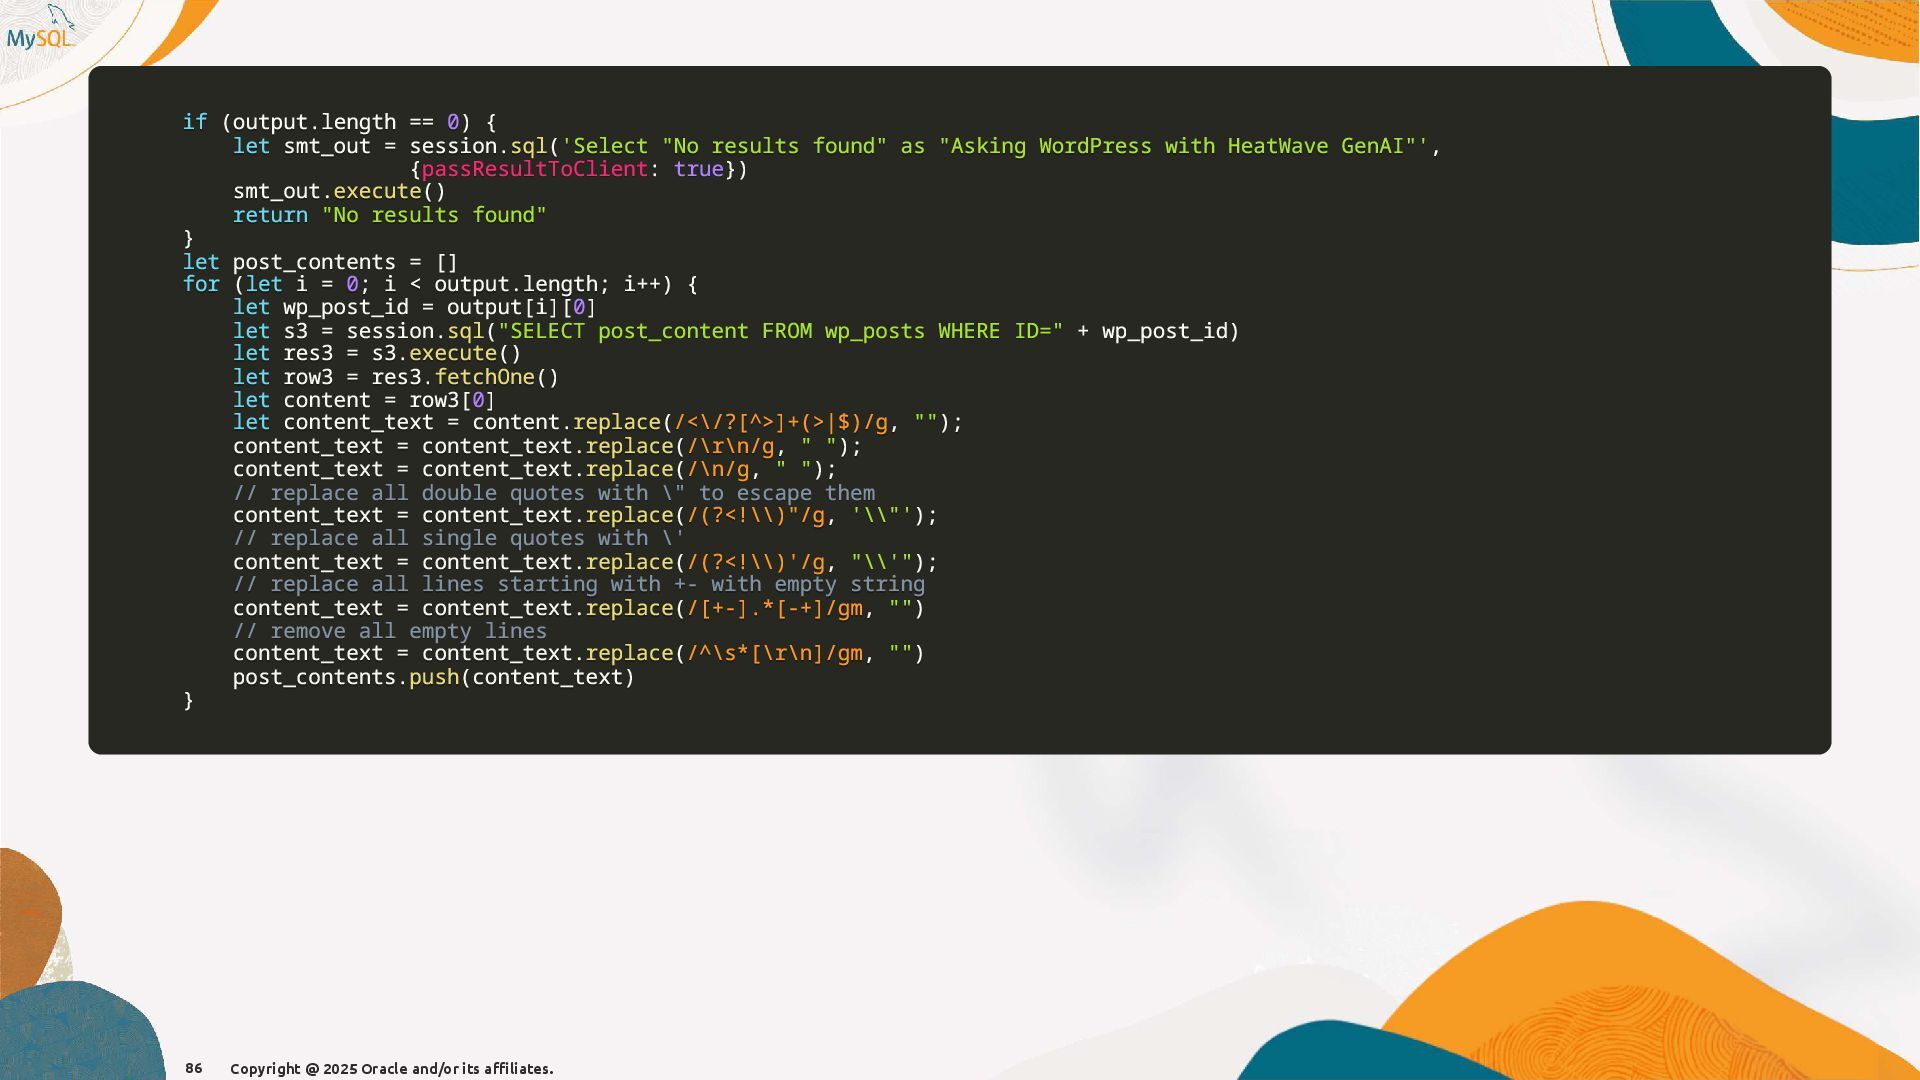Click the 'let post_contents = []' line
This screenshot has height=1080, width=1920.
[x=320, y=262]
